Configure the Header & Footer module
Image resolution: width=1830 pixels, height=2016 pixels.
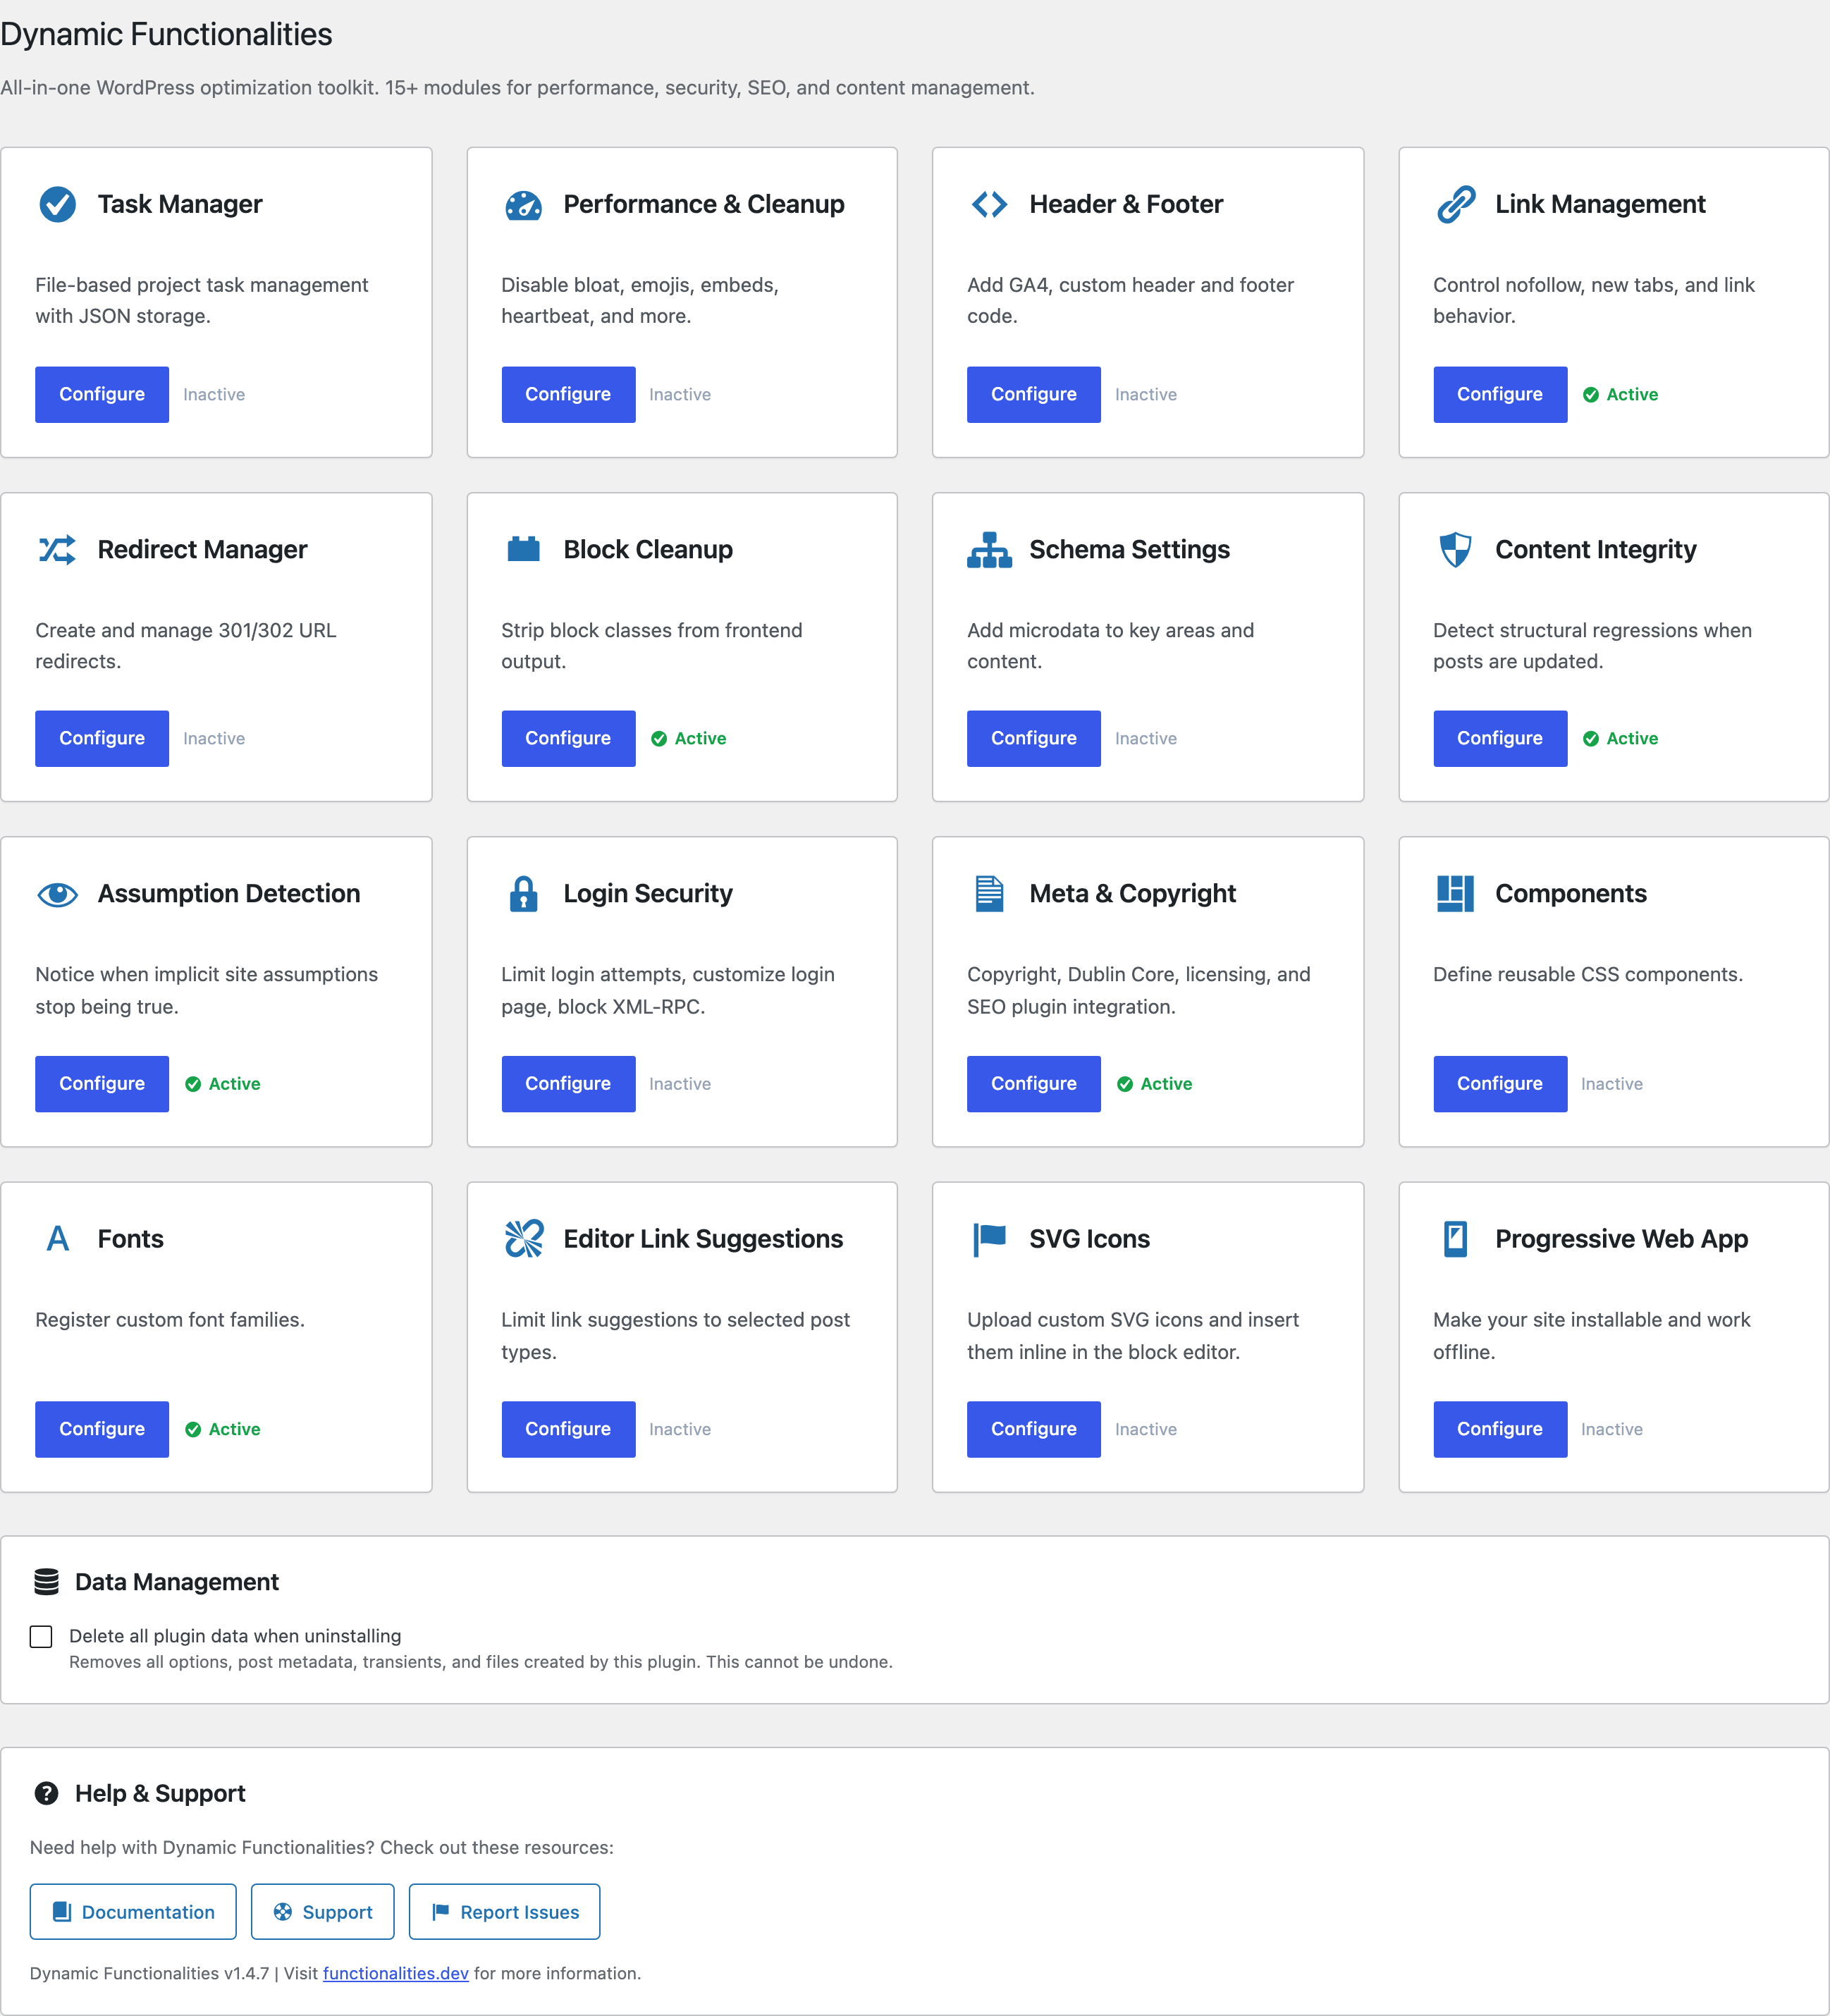1033,394
